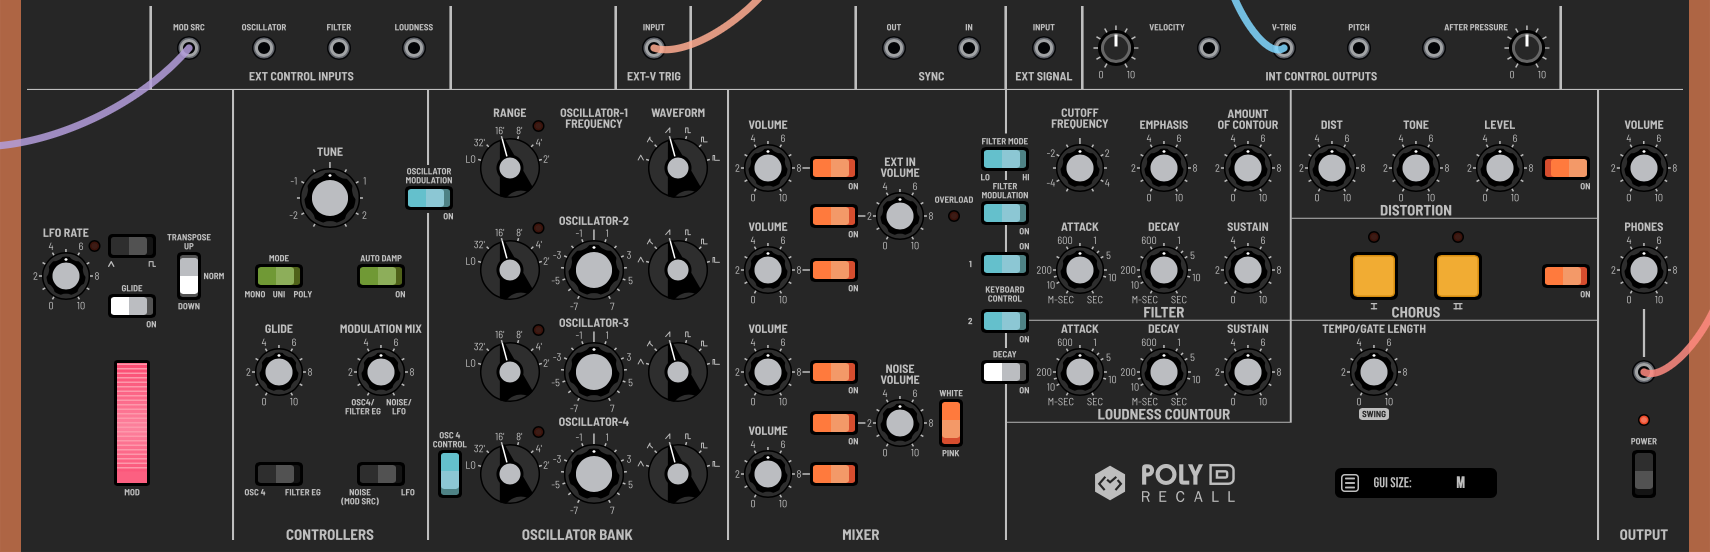The width and height of the screenshot is (1710, 552).
Task: Toggle the FILTER MODE lo/hi switch
Action: pyautogui.click(x=1005, y=159)
